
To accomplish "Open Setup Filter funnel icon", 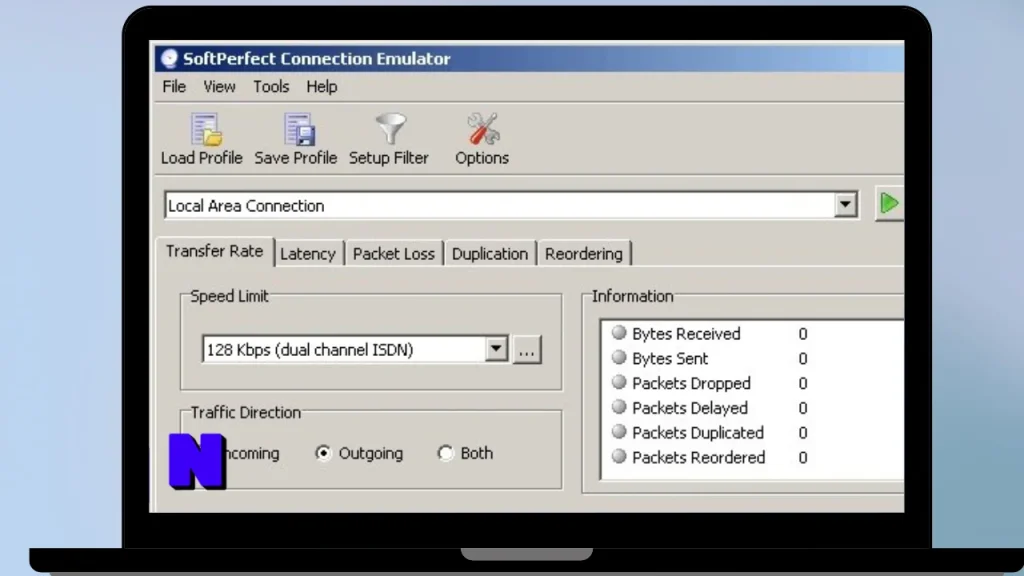I will 391,129.
